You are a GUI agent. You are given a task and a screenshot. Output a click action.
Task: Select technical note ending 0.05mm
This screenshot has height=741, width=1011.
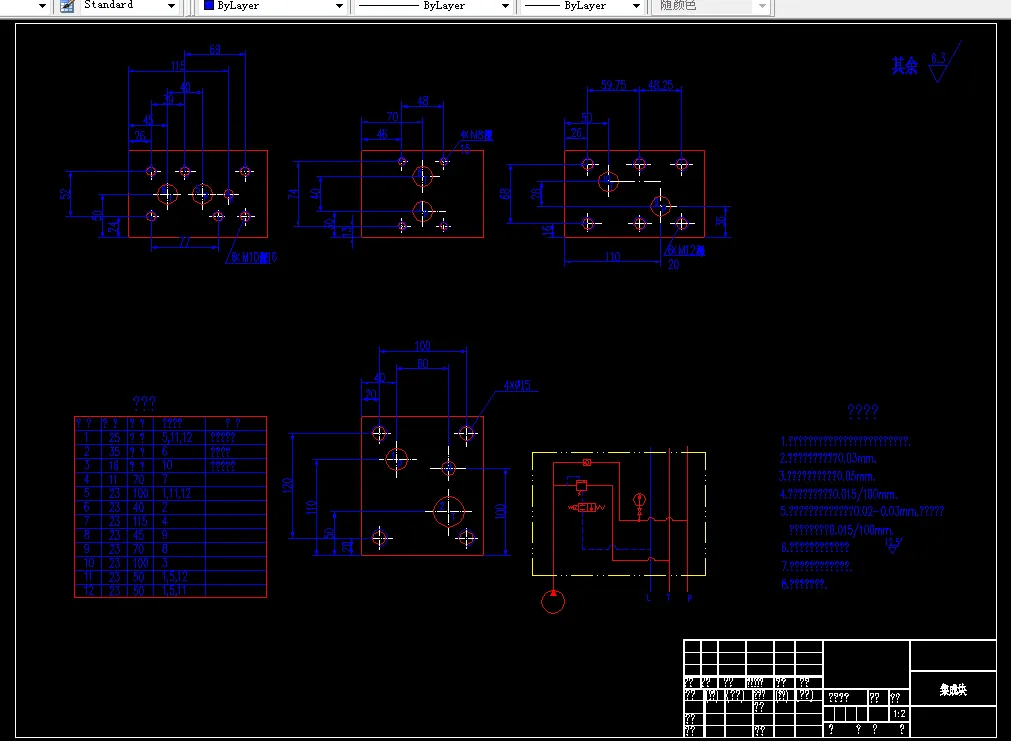pos(827,477)
